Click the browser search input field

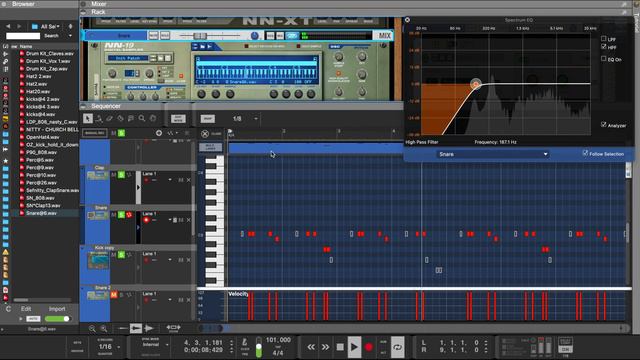23,36
